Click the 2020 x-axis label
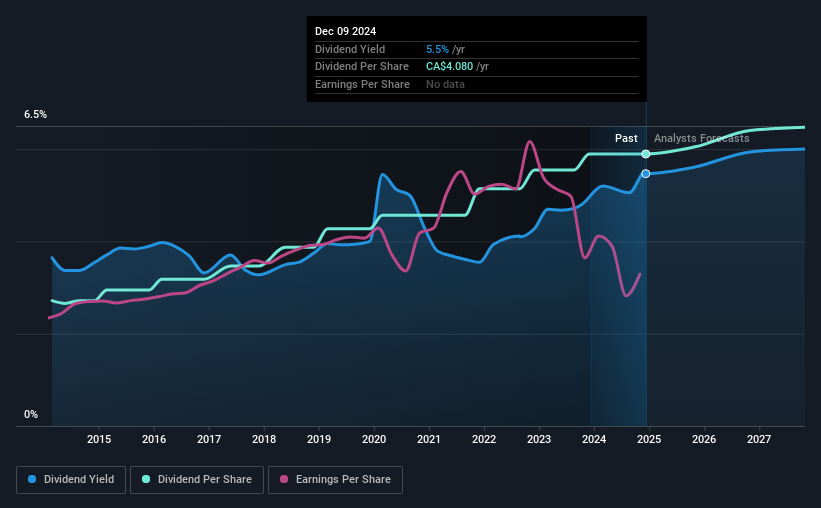 click(x=374, y=439)
